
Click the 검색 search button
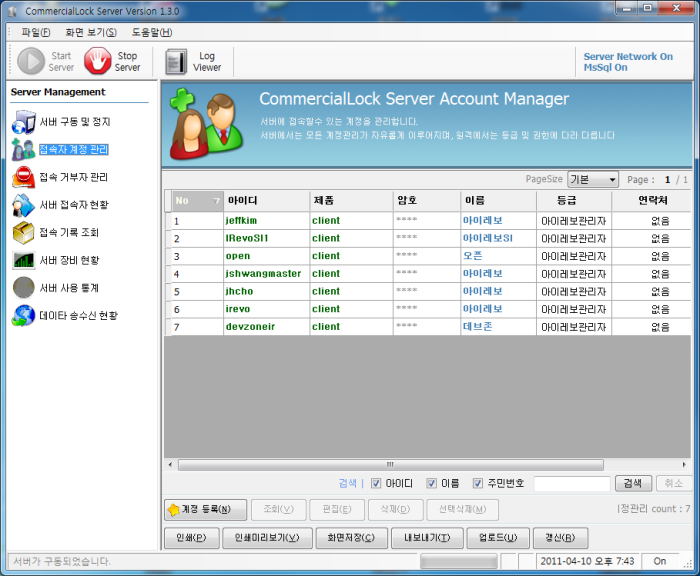click(633, 483)
